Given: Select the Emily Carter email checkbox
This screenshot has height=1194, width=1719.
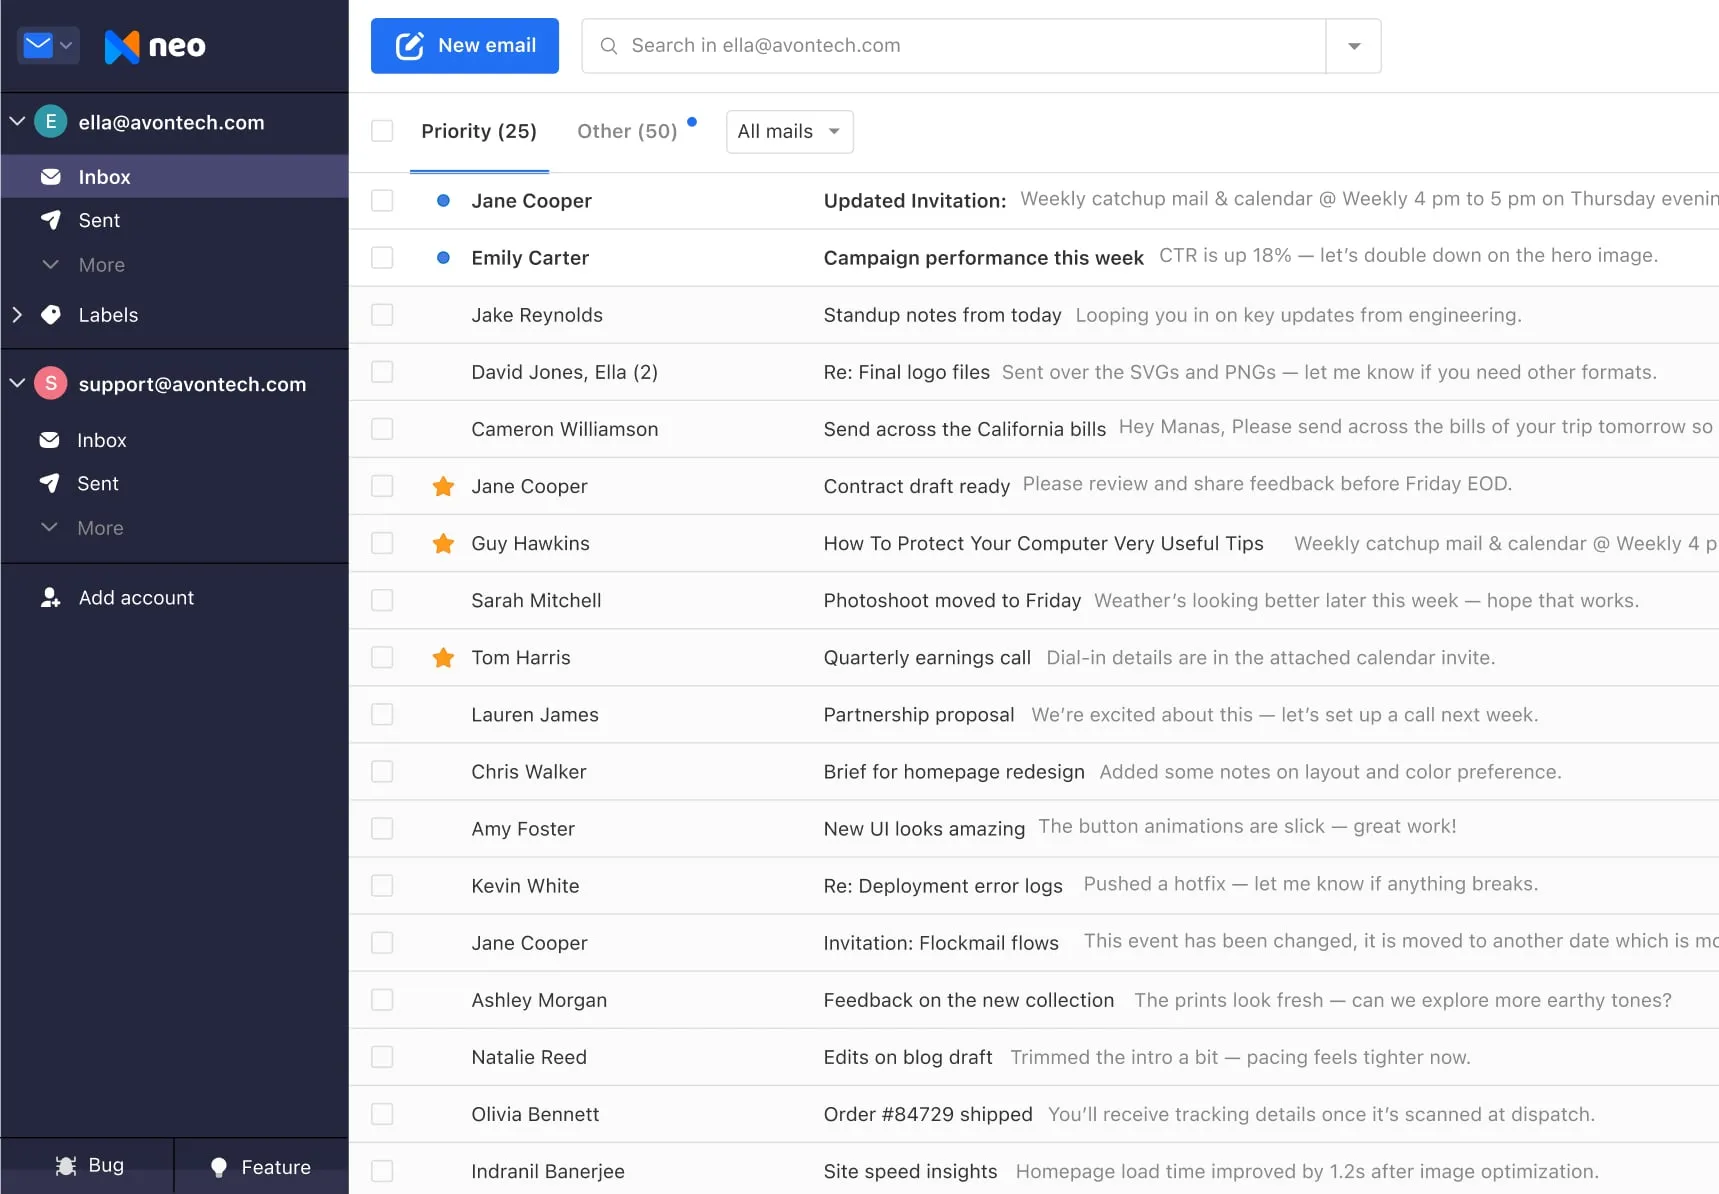Looking at the screenshot, I should click(382, 258).
